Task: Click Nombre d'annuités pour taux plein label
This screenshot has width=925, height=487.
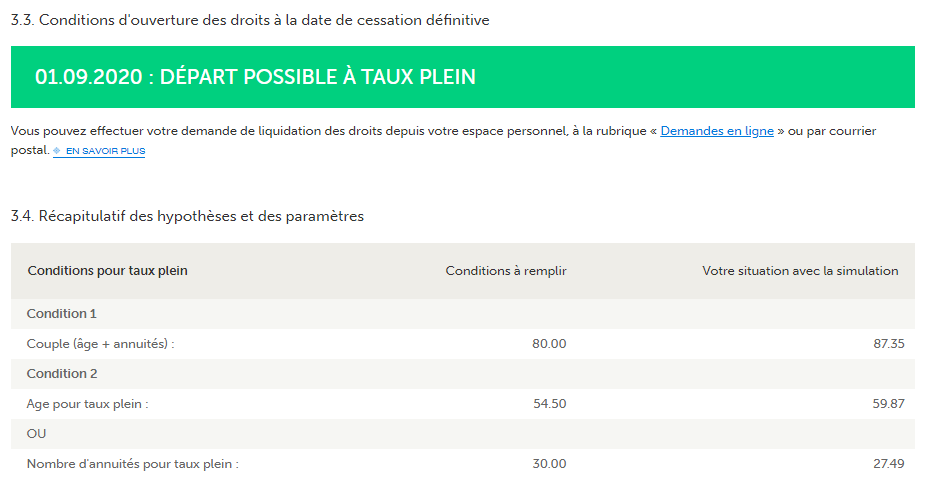Action: [x=133, y=464]
